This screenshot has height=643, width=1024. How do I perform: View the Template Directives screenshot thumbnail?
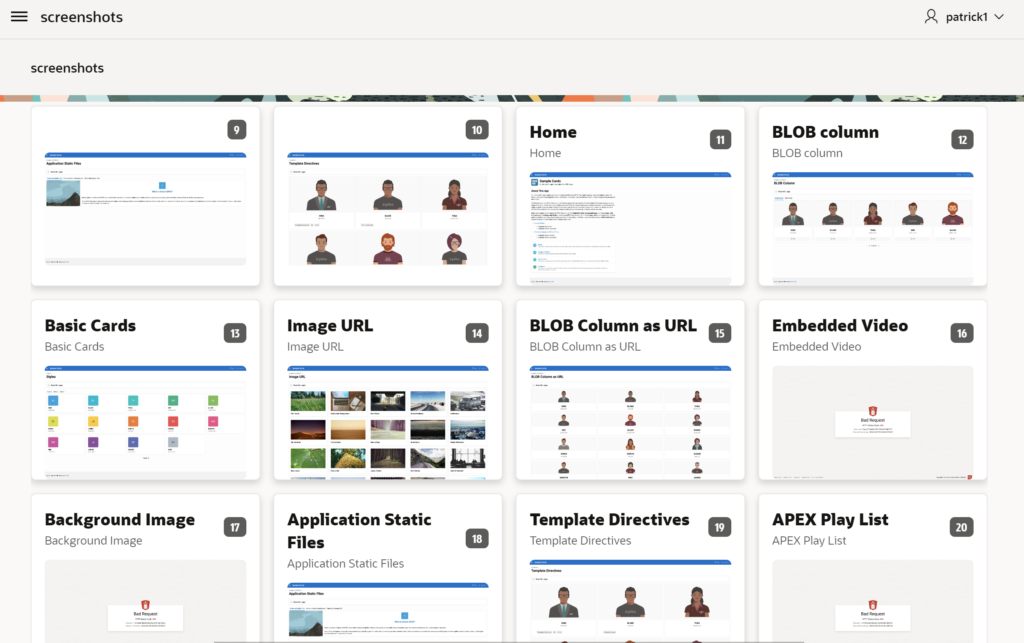pos(630,601)
